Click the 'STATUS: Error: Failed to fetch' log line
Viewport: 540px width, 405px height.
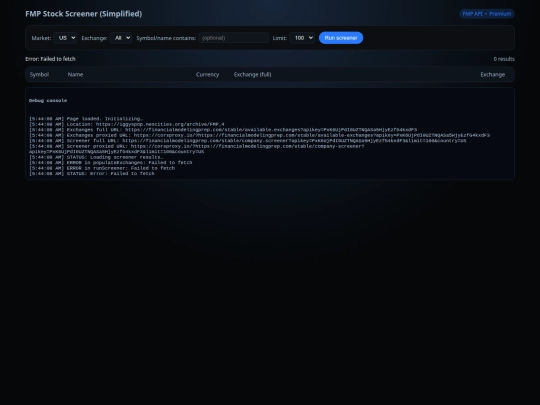(x=92, y=174)
